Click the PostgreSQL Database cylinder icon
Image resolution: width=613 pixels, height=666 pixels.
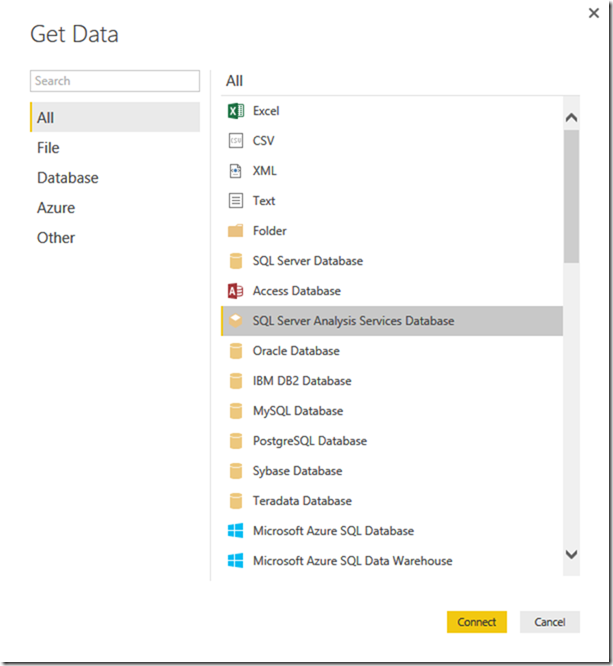click(235, 441)
